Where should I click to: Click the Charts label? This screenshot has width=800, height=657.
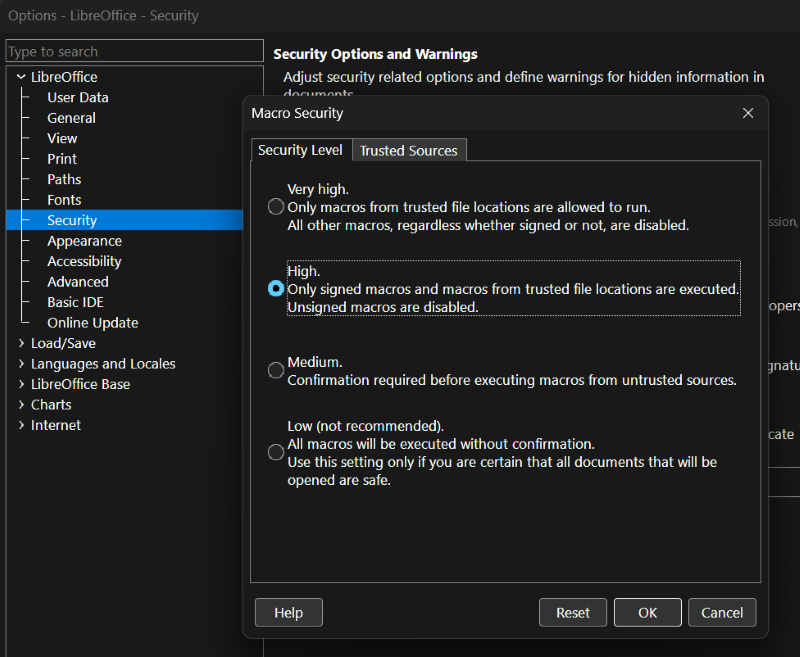point(51,405)
